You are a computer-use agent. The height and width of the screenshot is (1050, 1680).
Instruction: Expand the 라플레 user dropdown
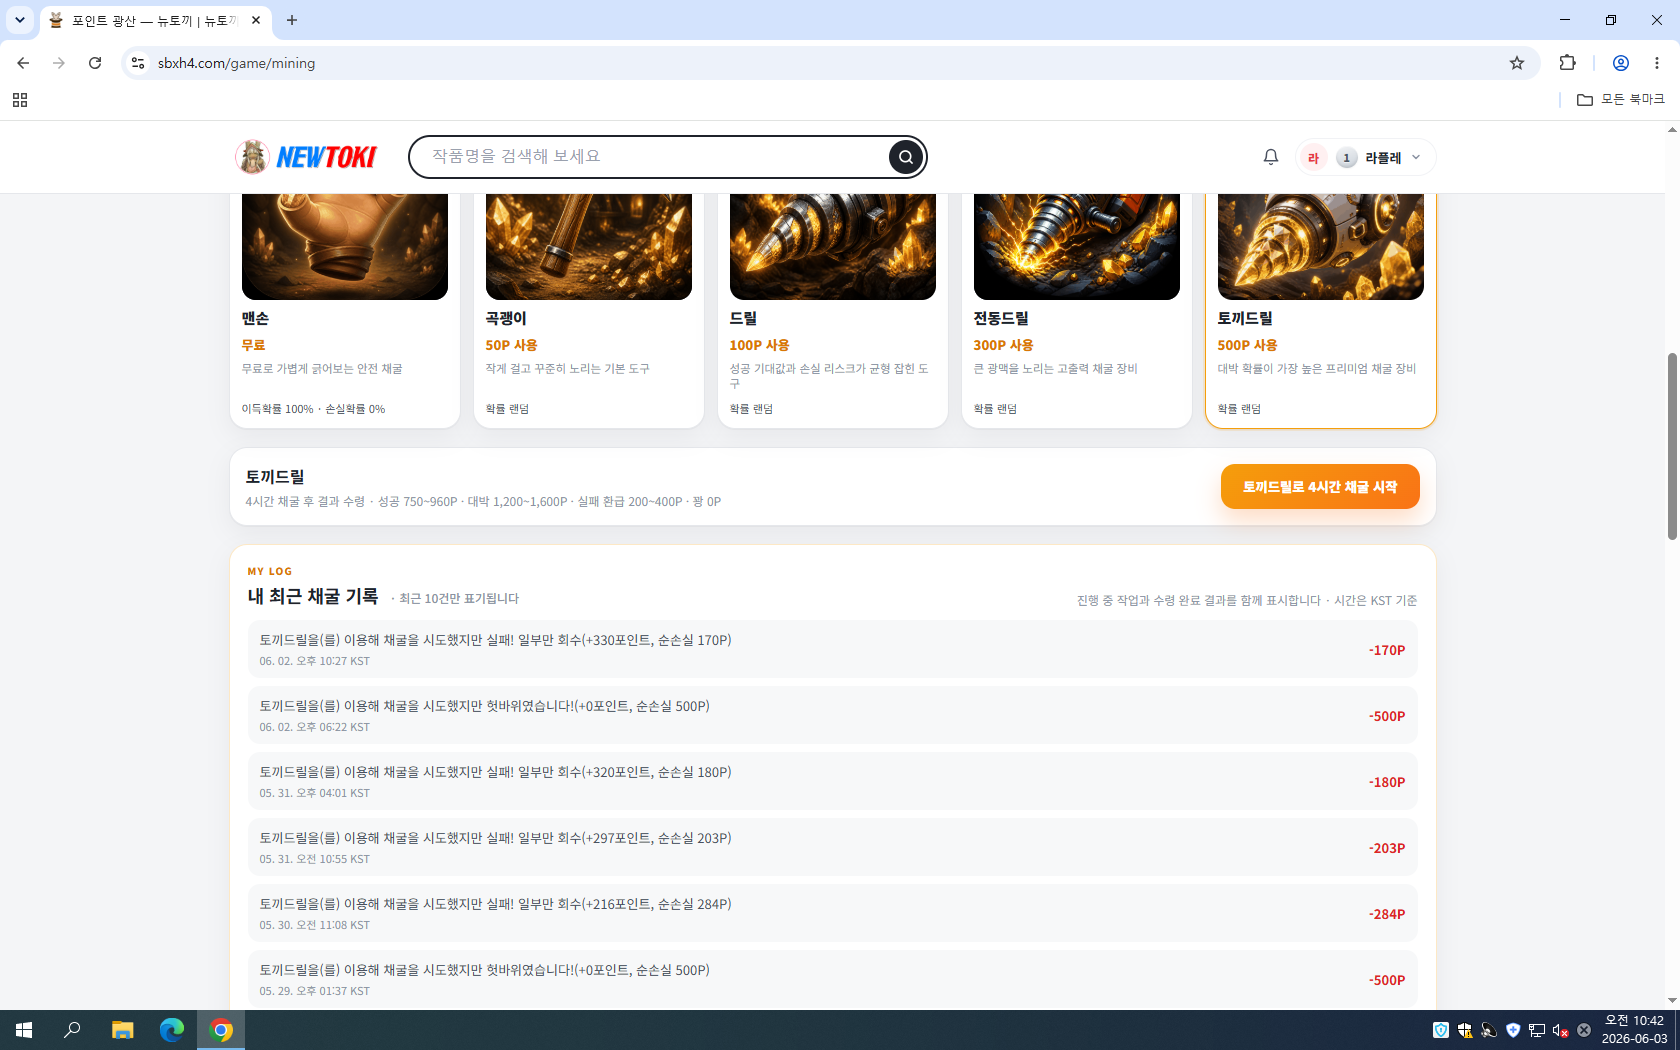[x=1366, y=157]
